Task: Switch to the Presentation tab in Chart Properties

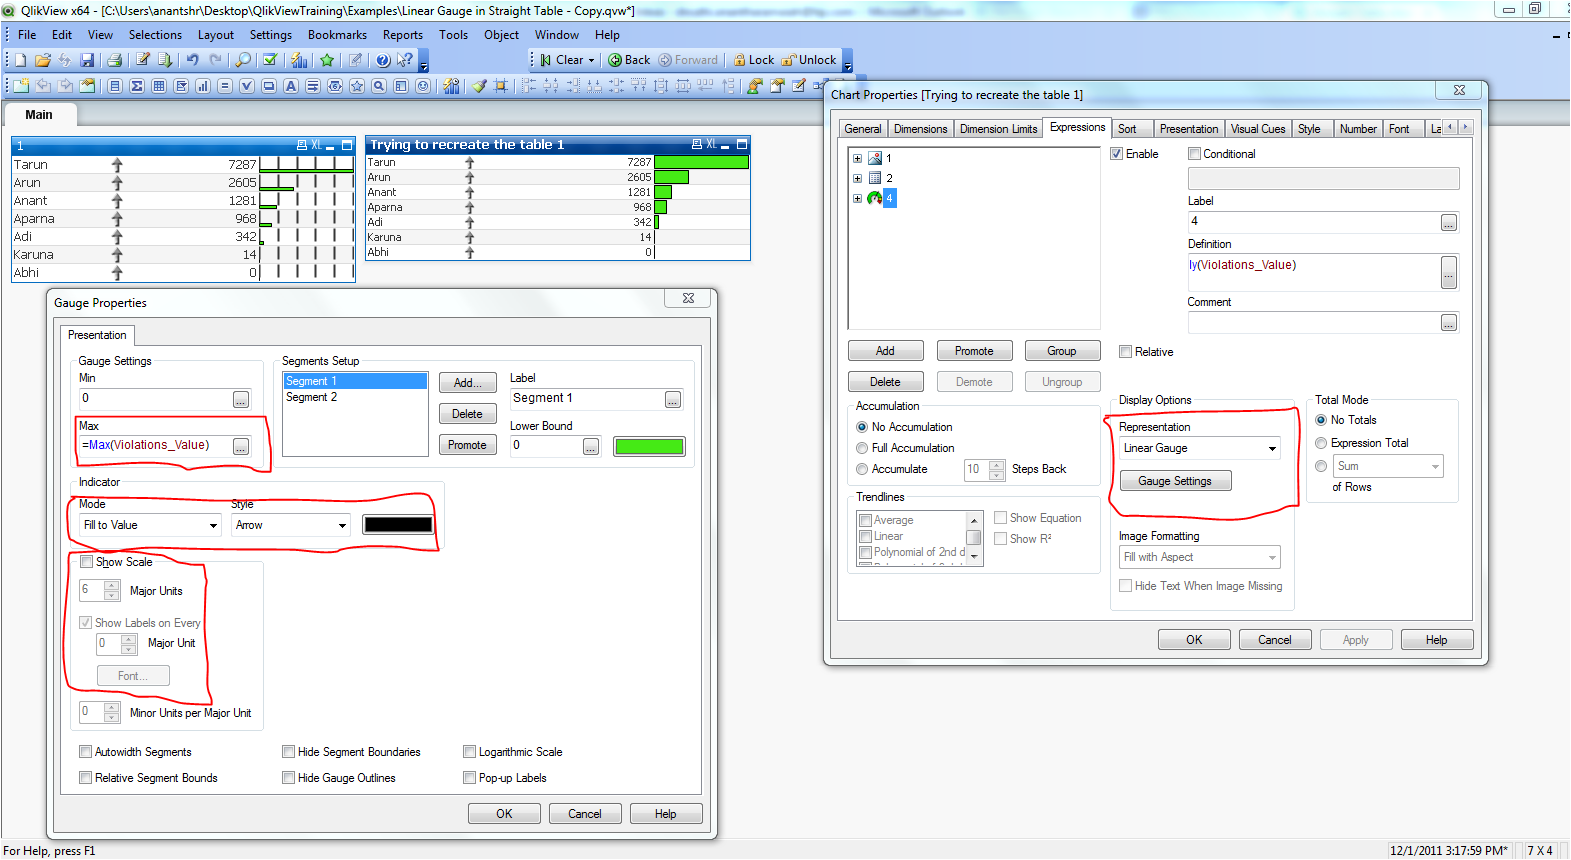Action: pyautogui.click(x=1189, y=129)
